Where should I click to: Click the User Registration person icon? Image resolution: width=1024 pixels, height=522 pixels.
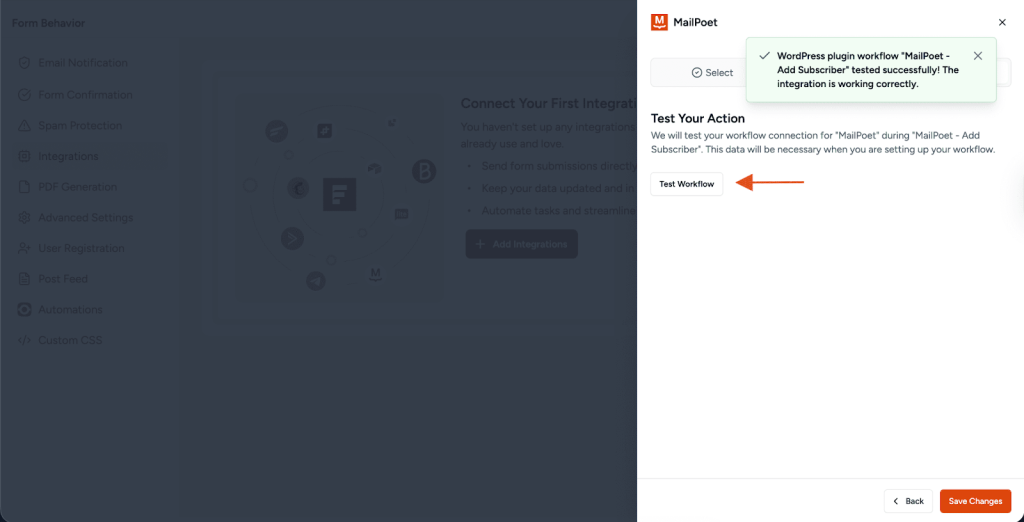pos(25,249)
